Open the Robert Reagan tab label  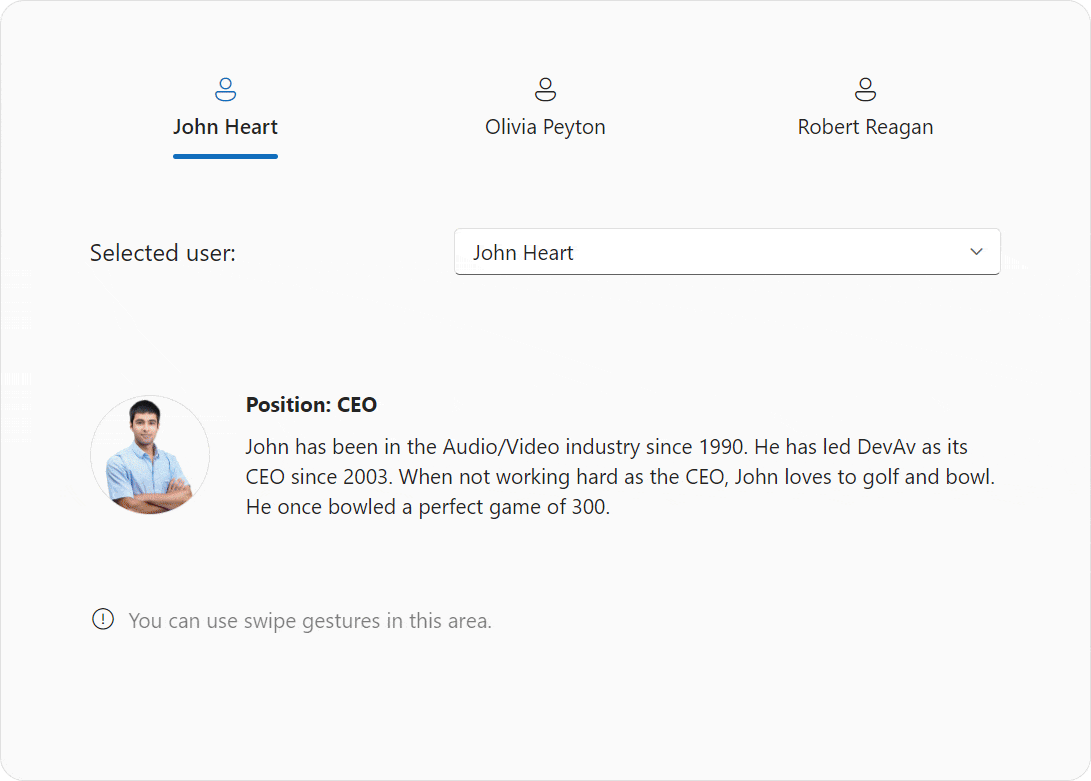(x=865, y=127)
